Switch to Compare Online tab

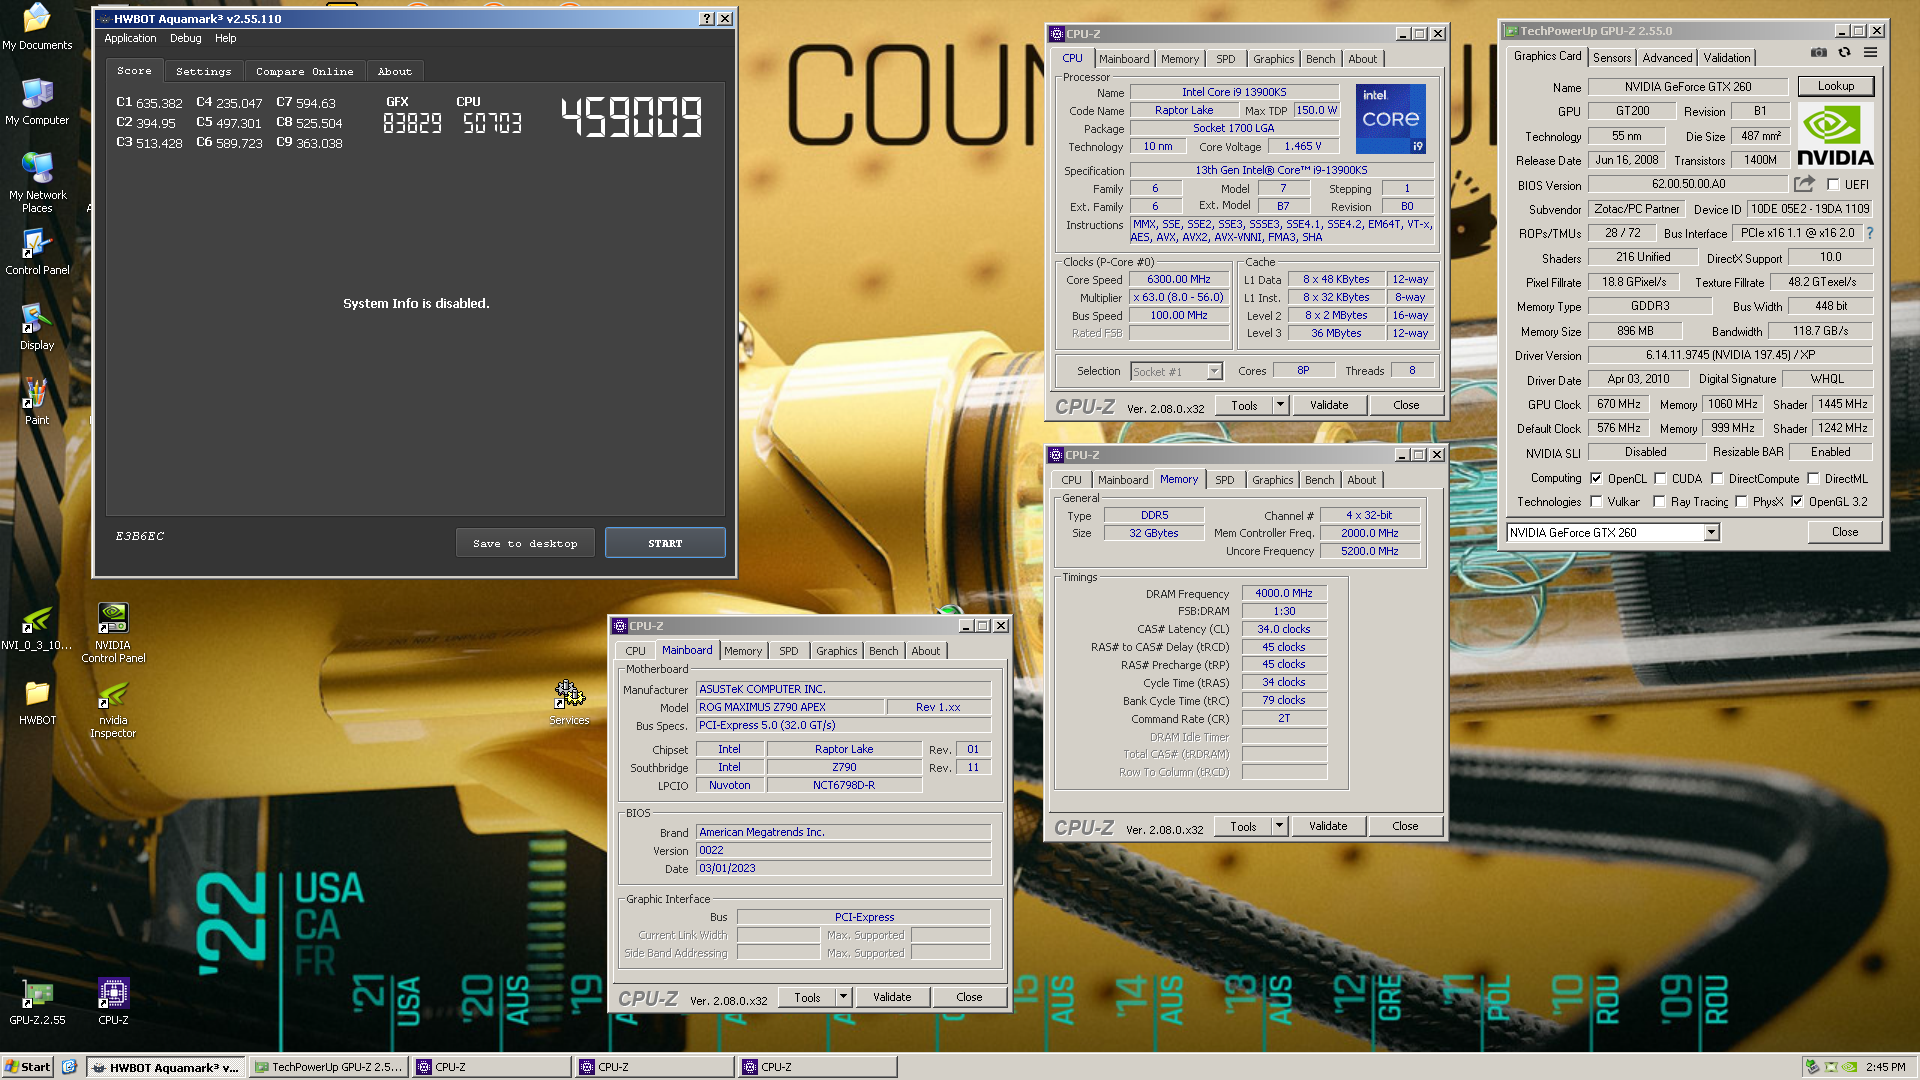pos(304,71)
